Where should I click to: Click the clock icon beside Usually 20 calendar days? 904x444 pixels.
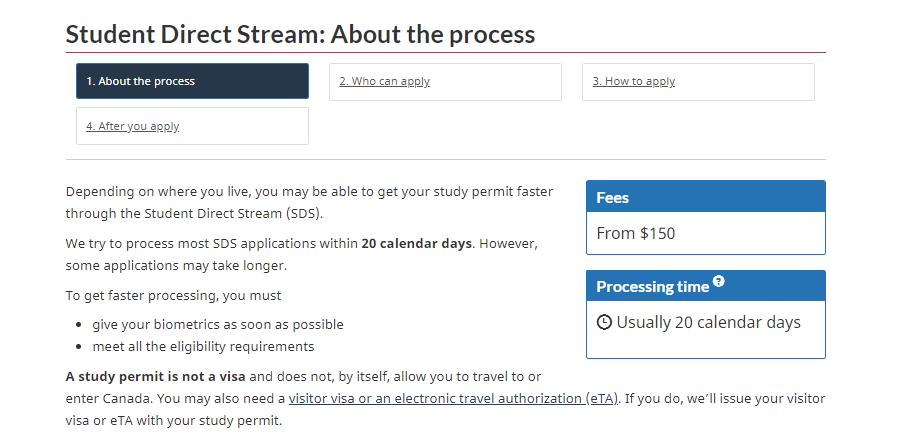[x=604, y=322]
